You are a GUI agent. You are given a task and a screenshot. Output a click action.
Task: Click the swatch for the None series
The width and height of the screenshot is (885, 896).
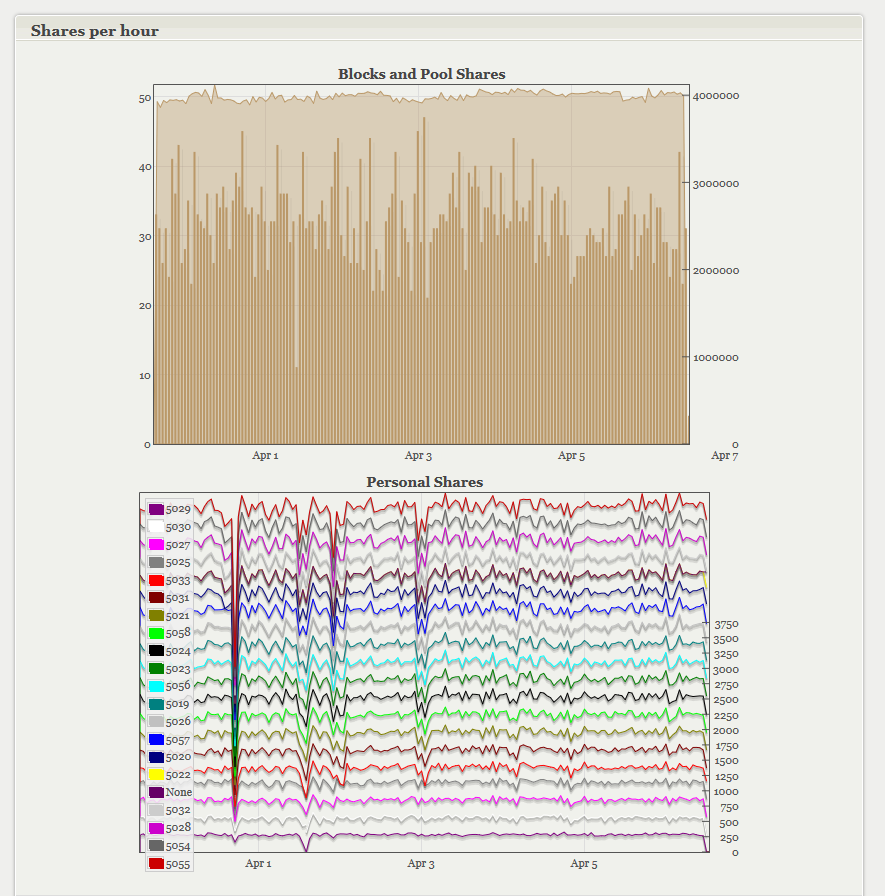pyautogui.click(x=156, y=793)
